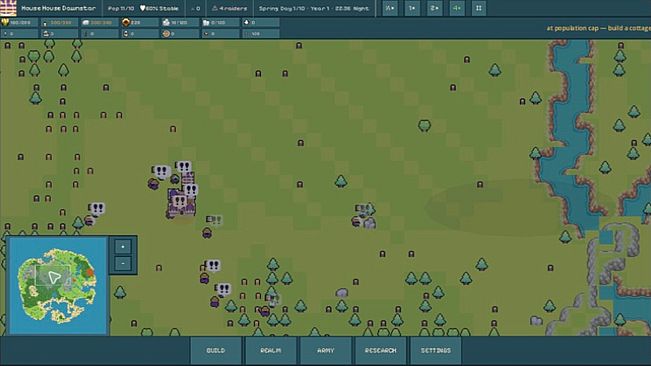Open the Army menu

(326, 350)
